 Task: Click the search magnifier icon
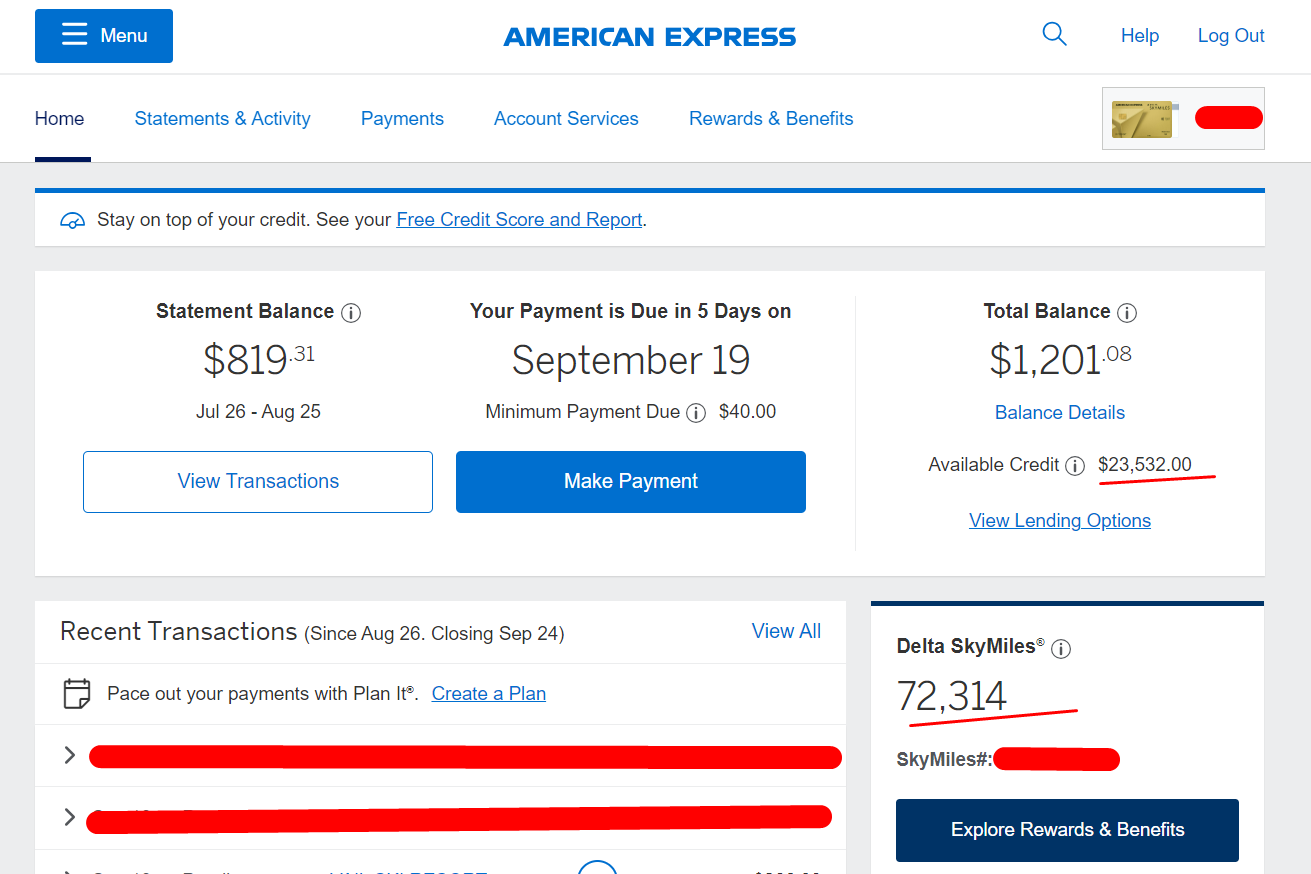click(1054, 35)
